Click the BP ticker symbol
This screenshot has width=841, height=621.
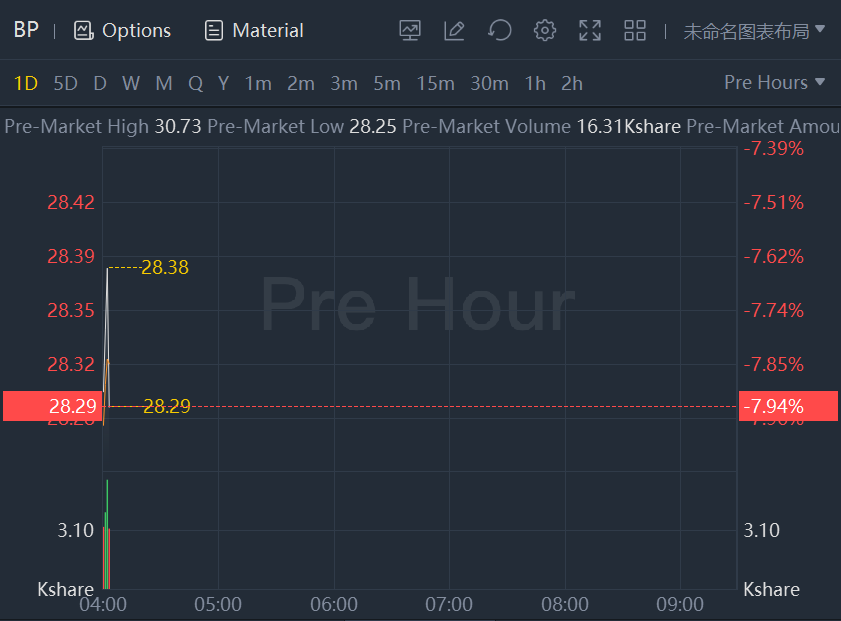(x=26, y=30)
